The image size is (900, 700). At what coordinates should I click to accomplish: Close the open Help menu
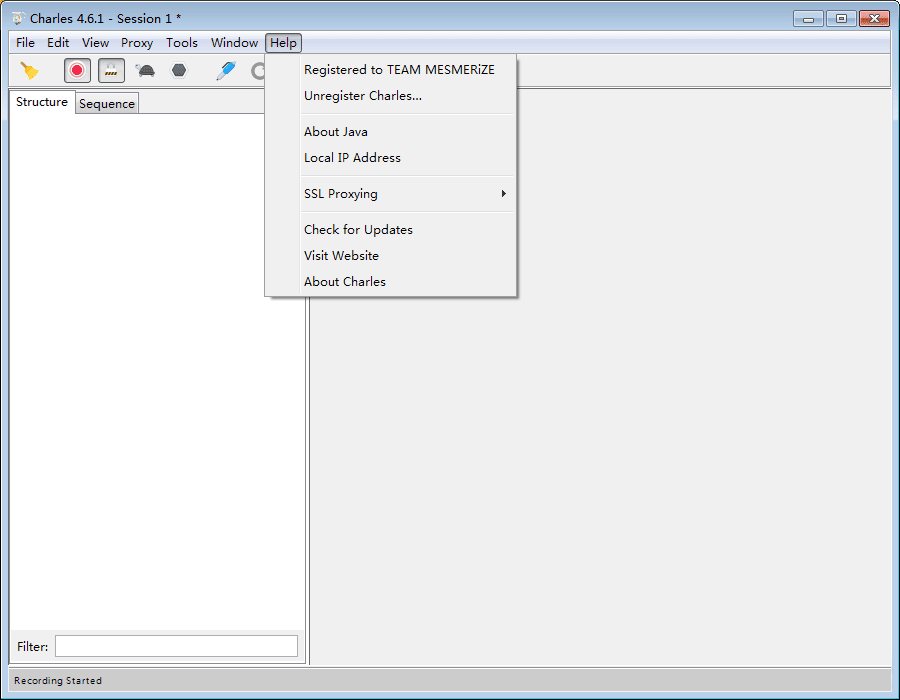(x=284, y=43)
